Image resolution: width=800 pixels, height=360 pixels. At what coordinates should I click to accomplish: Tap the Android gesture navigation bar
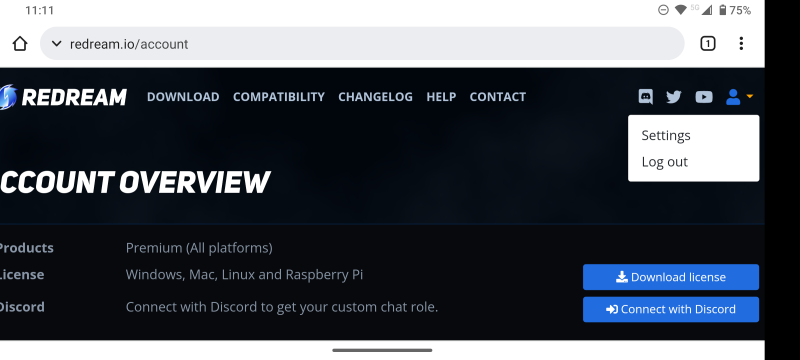(x=382, y=350)
